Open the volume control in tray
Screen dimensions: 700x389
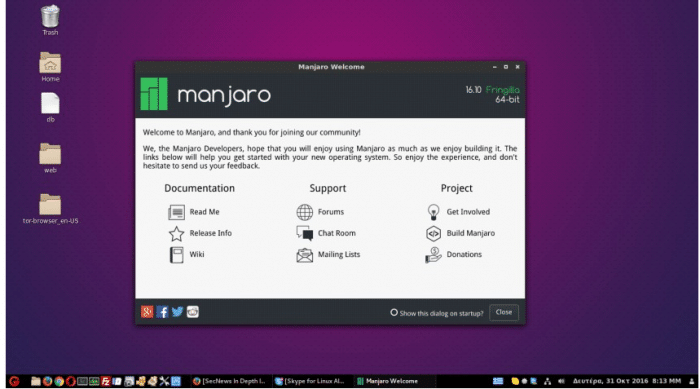561,381
